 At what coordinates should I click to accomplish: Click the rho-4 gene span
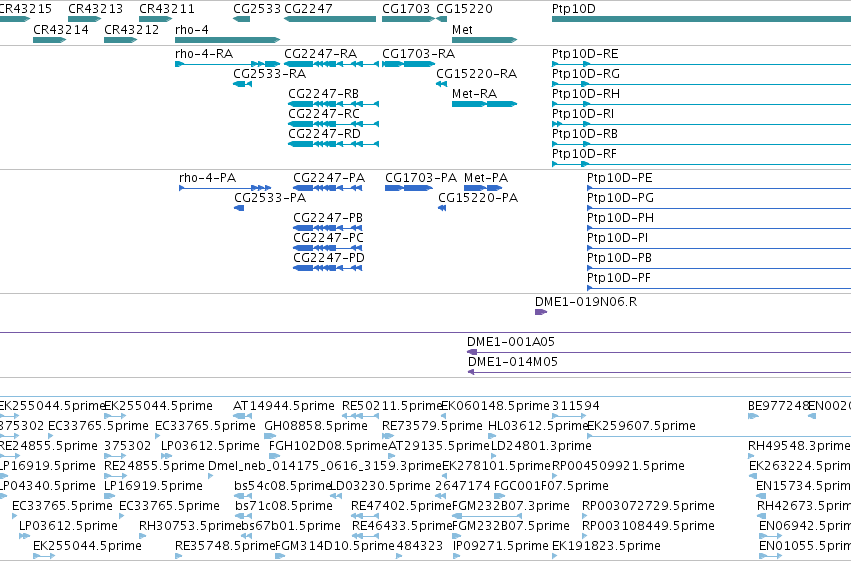click(x=227, y=40)
